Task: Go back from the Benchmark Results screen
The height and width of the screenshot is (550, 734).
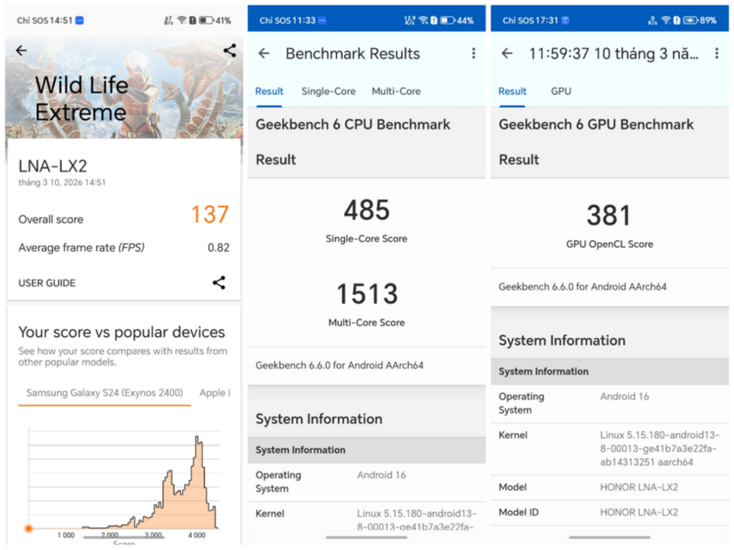Action: pyautogui.click(x=264, y=54)
